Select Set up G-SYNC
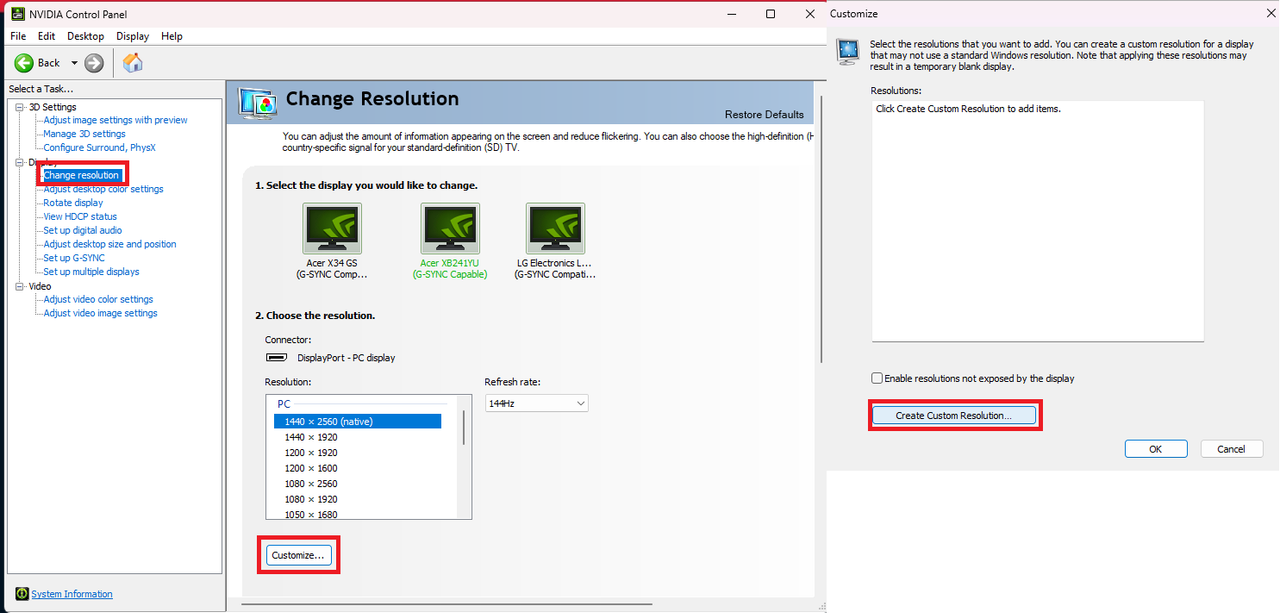 (x=74, y=258)
